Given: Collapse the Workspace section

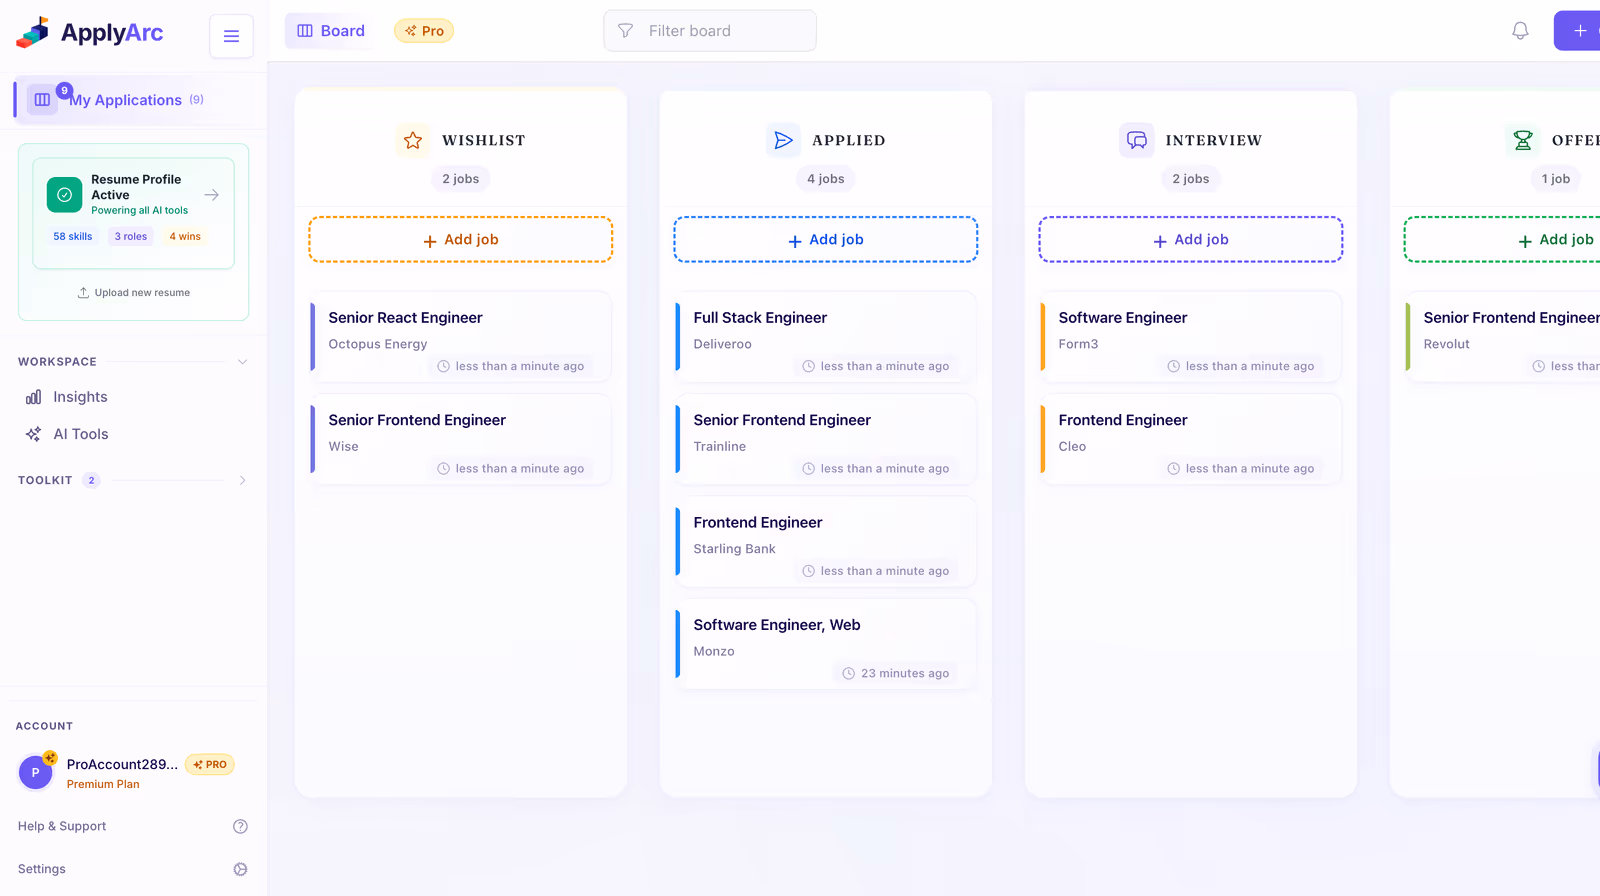Looking at the screenshot, I should click(242, 362).
